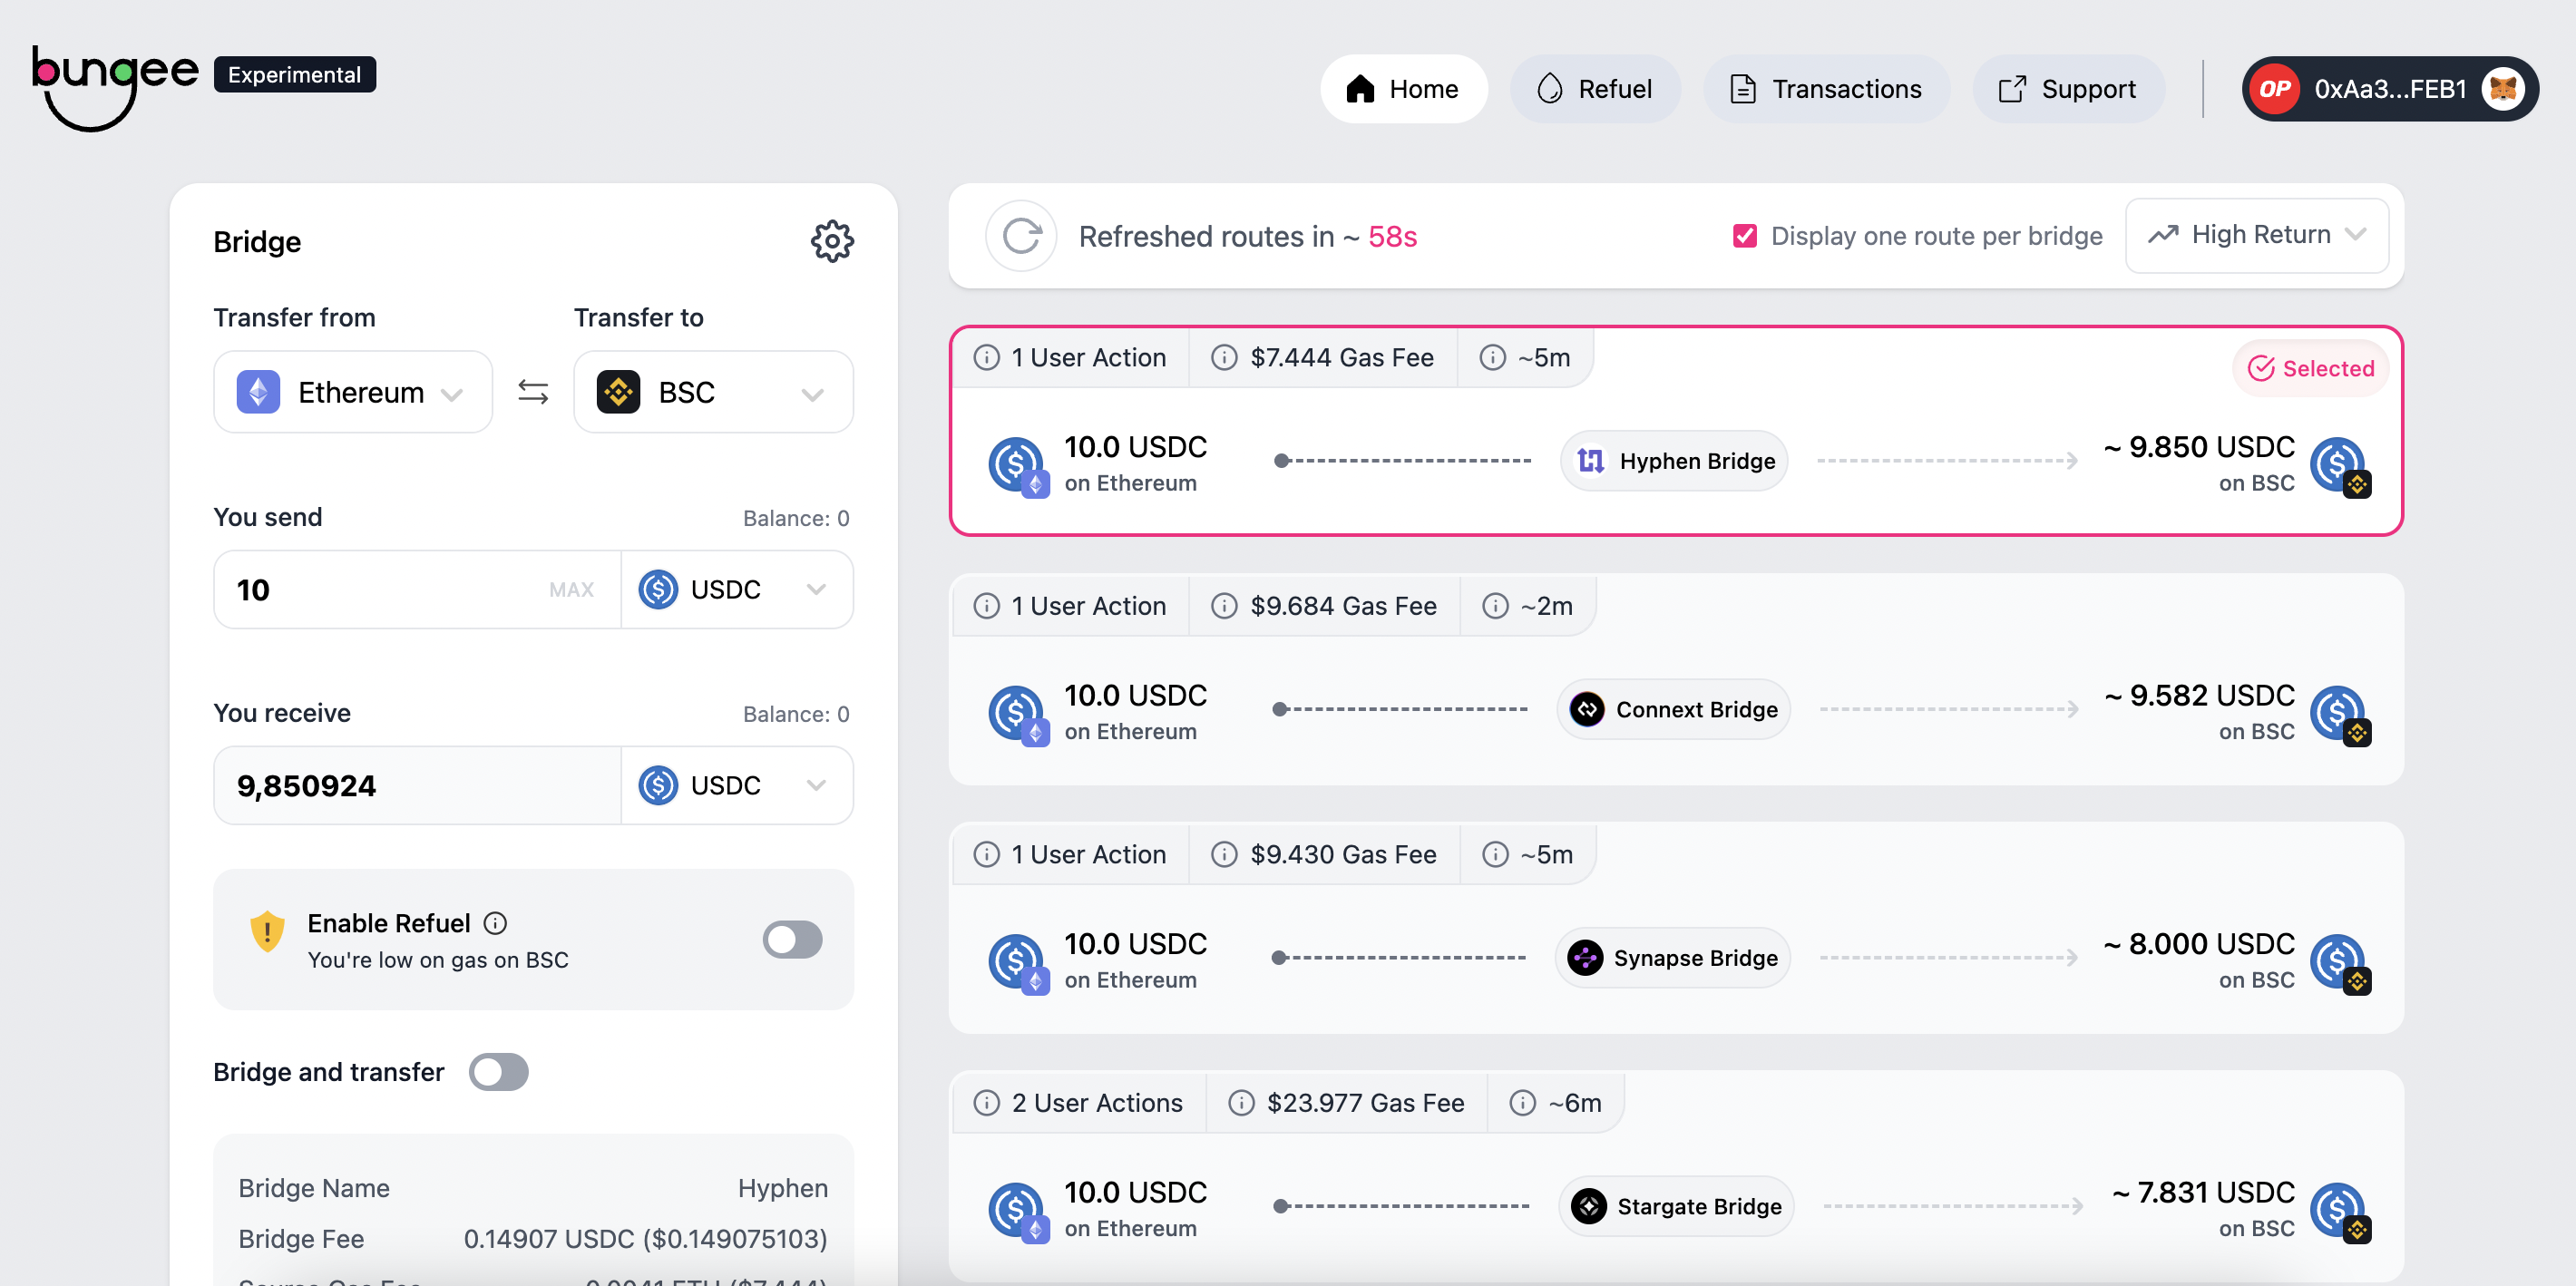2576x1286 pixels.
Task: Click the You receive amount field
Action: pyautogui.click(x=417, y=786)
